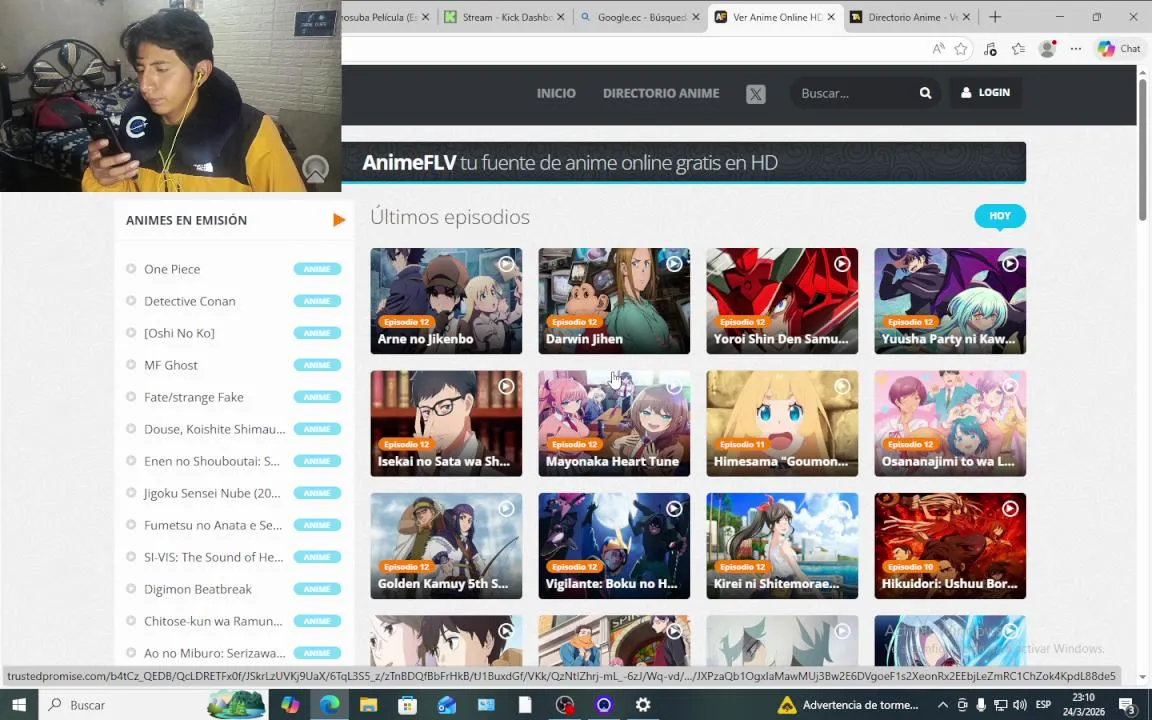
Task: Open the Edge Settings and more menu
Action: pyautogui.click(x=1076, y=48)
